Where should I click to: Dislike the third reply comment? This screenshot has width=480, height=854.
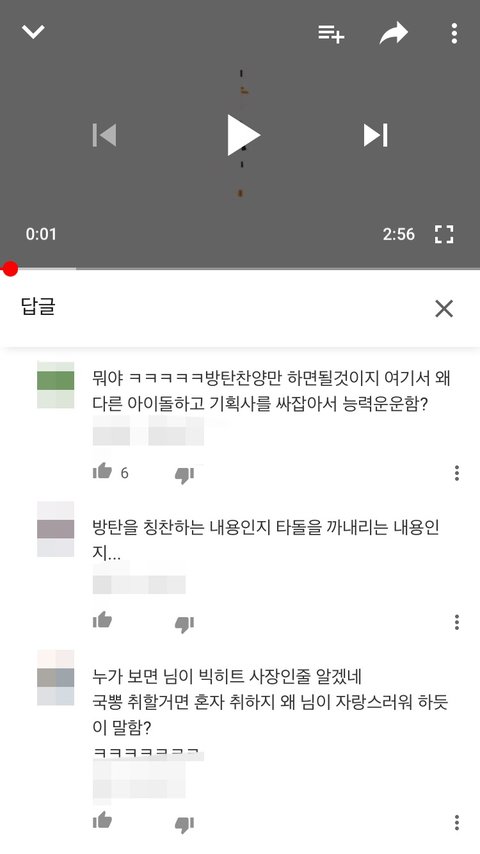[x=184, y=824]
